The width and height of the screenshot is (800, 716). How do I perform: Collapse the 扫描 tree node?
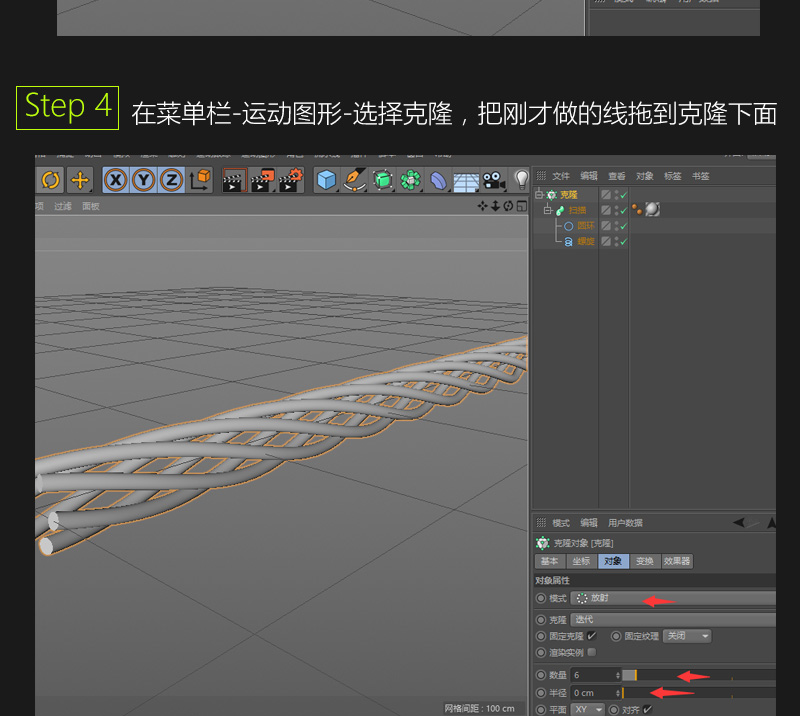tap(547, 210)
